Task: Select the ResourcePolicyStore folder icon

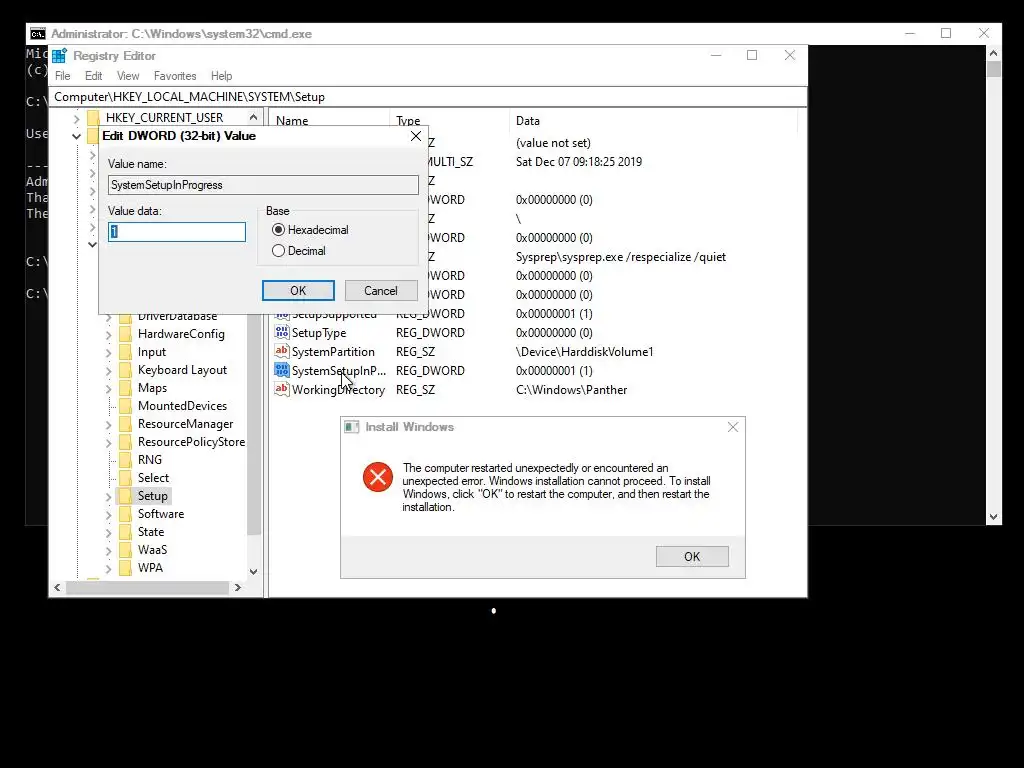Action: (x=125, y=442)
